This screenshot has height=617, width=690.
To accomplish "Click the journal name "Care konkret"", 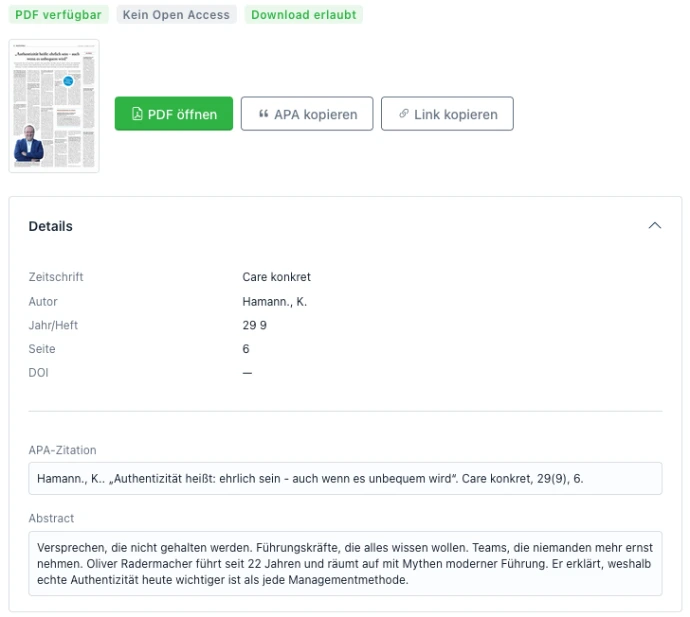I will pos(276,277).
